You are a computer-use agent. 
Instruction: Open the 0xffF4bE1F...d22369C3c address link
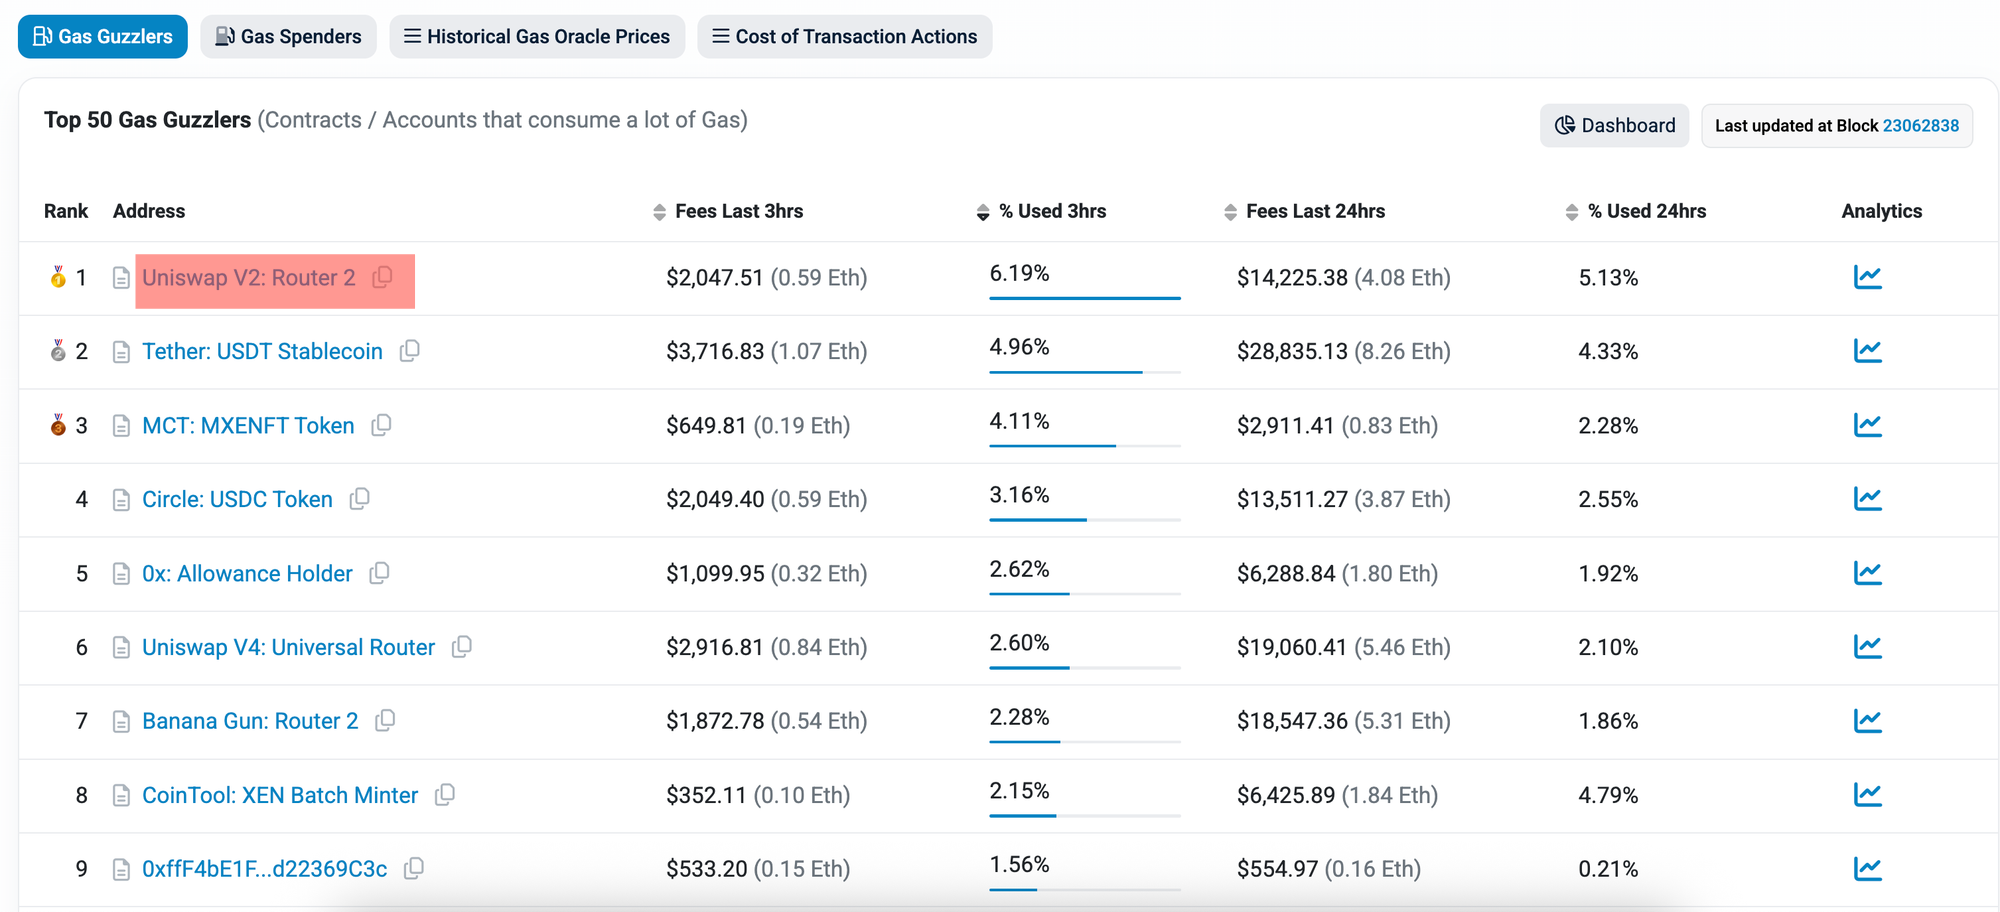click(x=264, y=870)
